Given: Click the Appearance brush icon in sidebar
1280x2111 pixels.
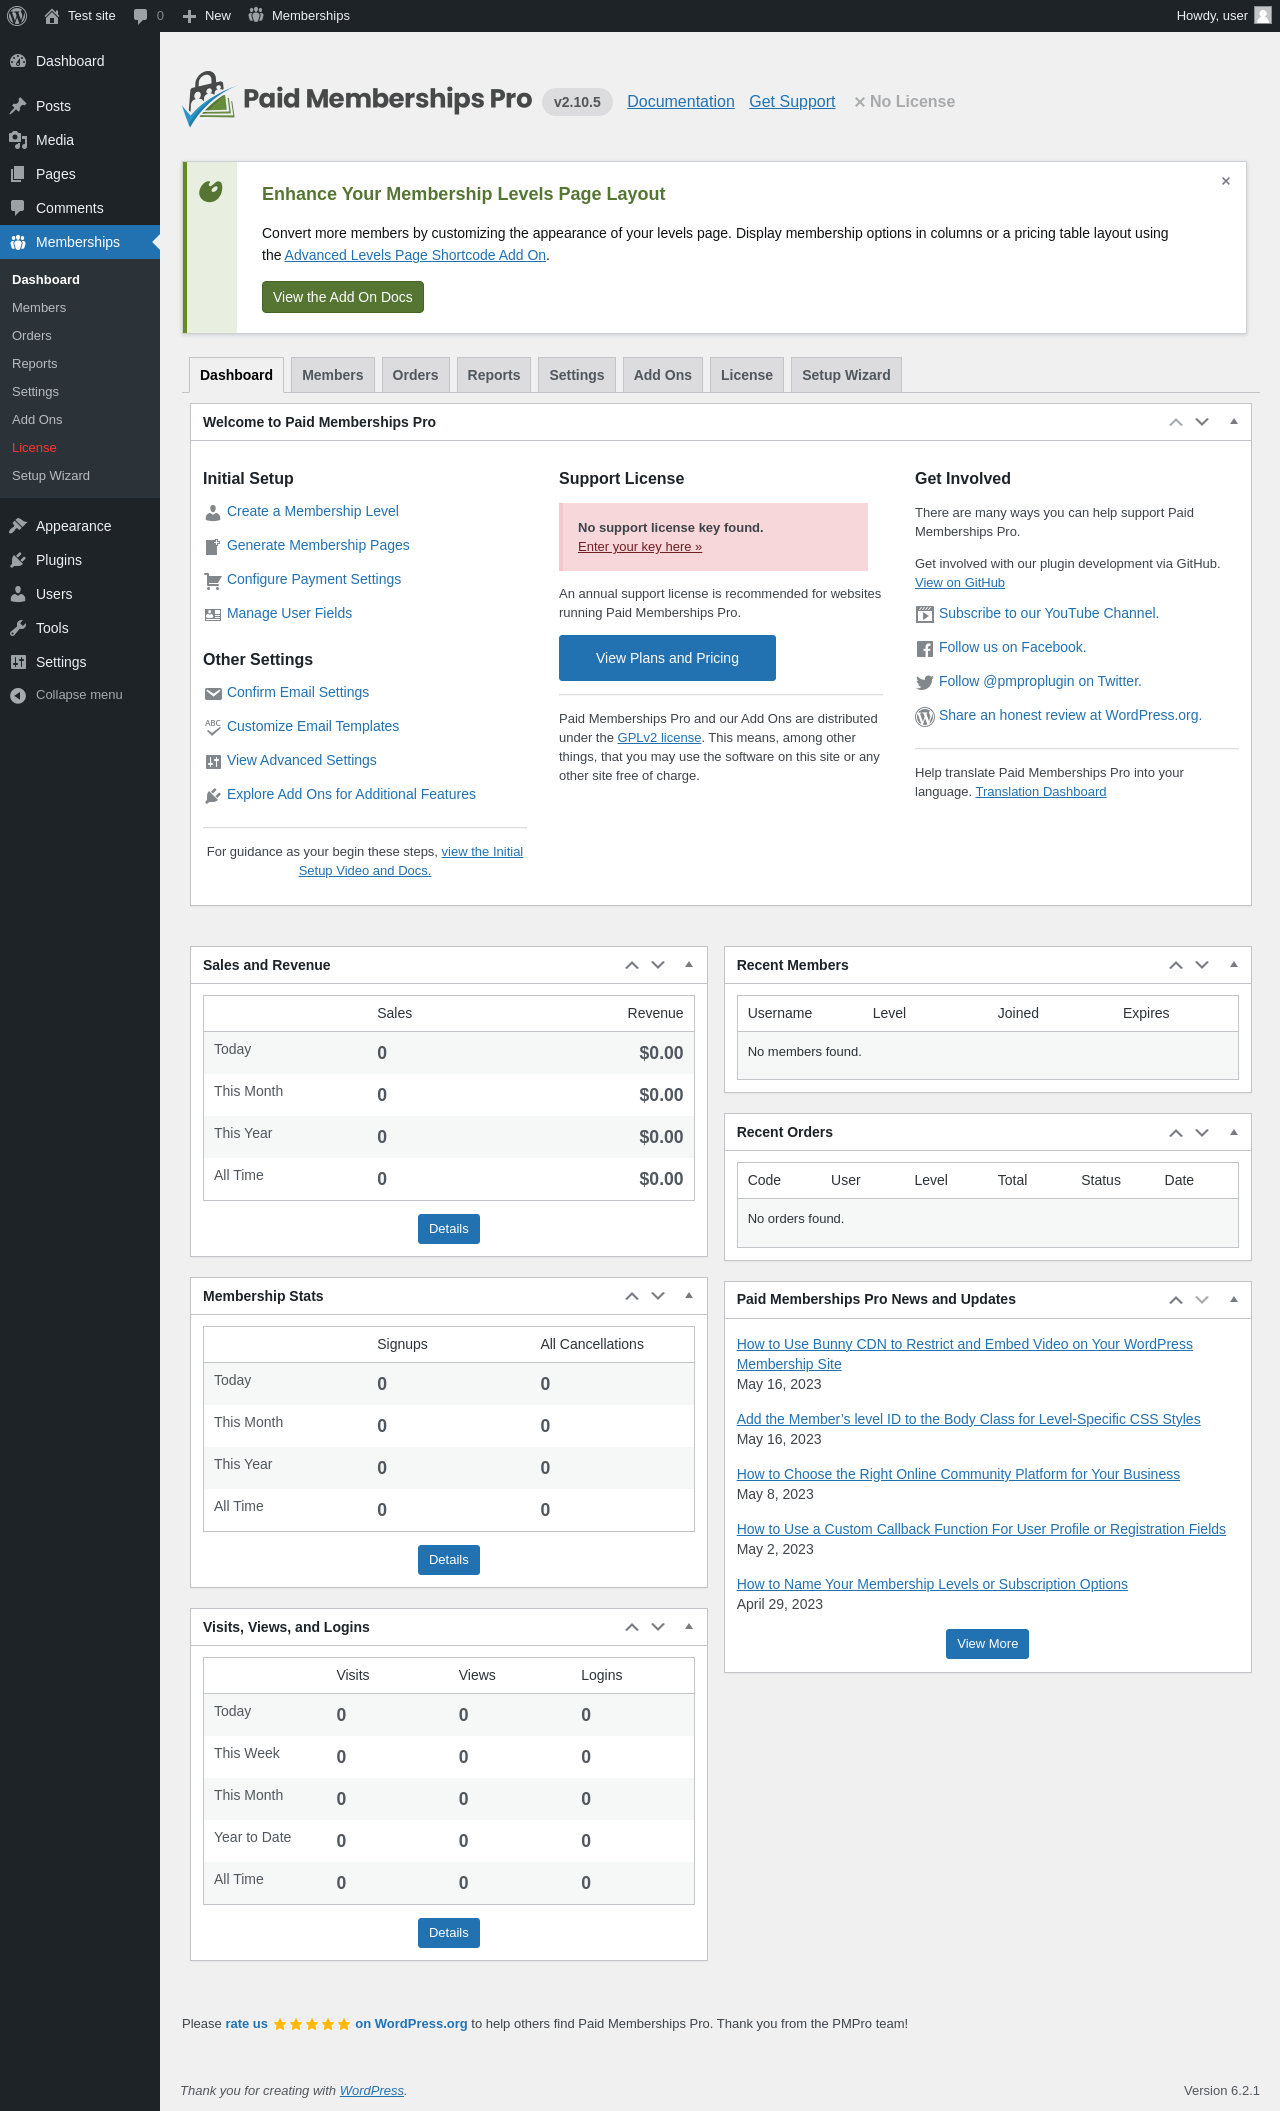Looking at the screenshot, I should pos(18,526).
